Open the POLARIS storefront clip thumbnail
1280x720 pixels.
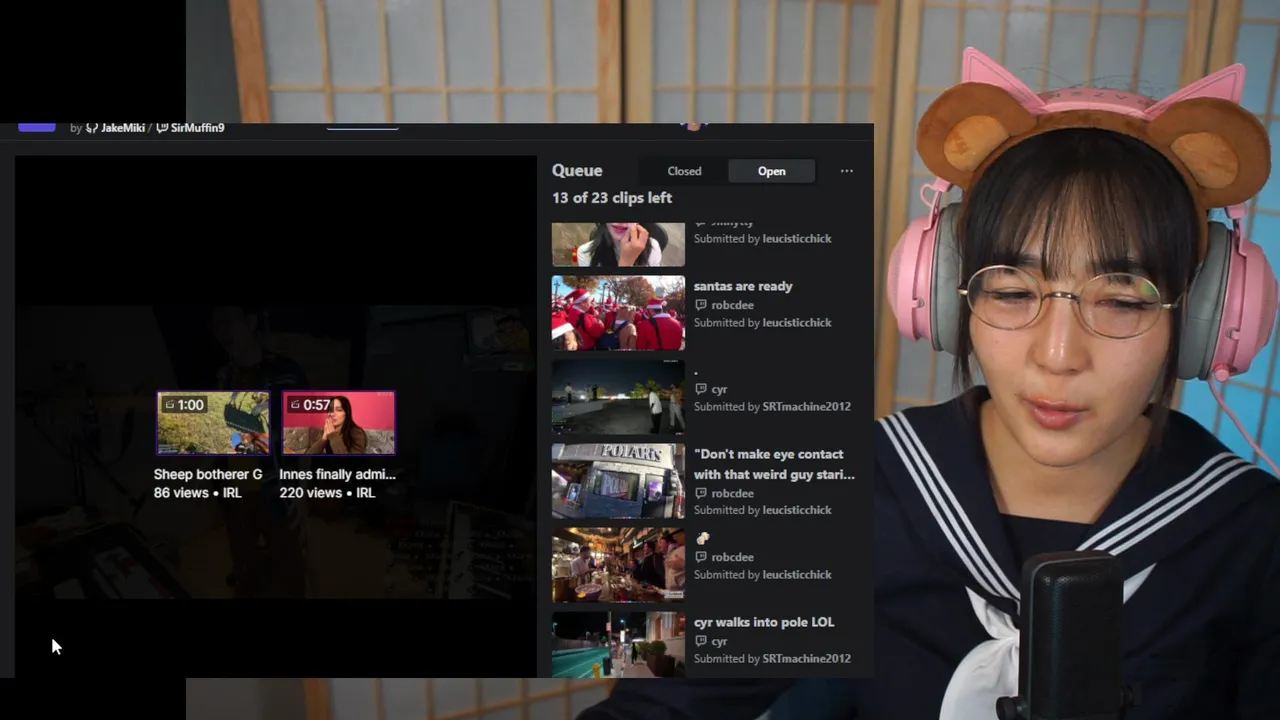(x=618, y=481)
